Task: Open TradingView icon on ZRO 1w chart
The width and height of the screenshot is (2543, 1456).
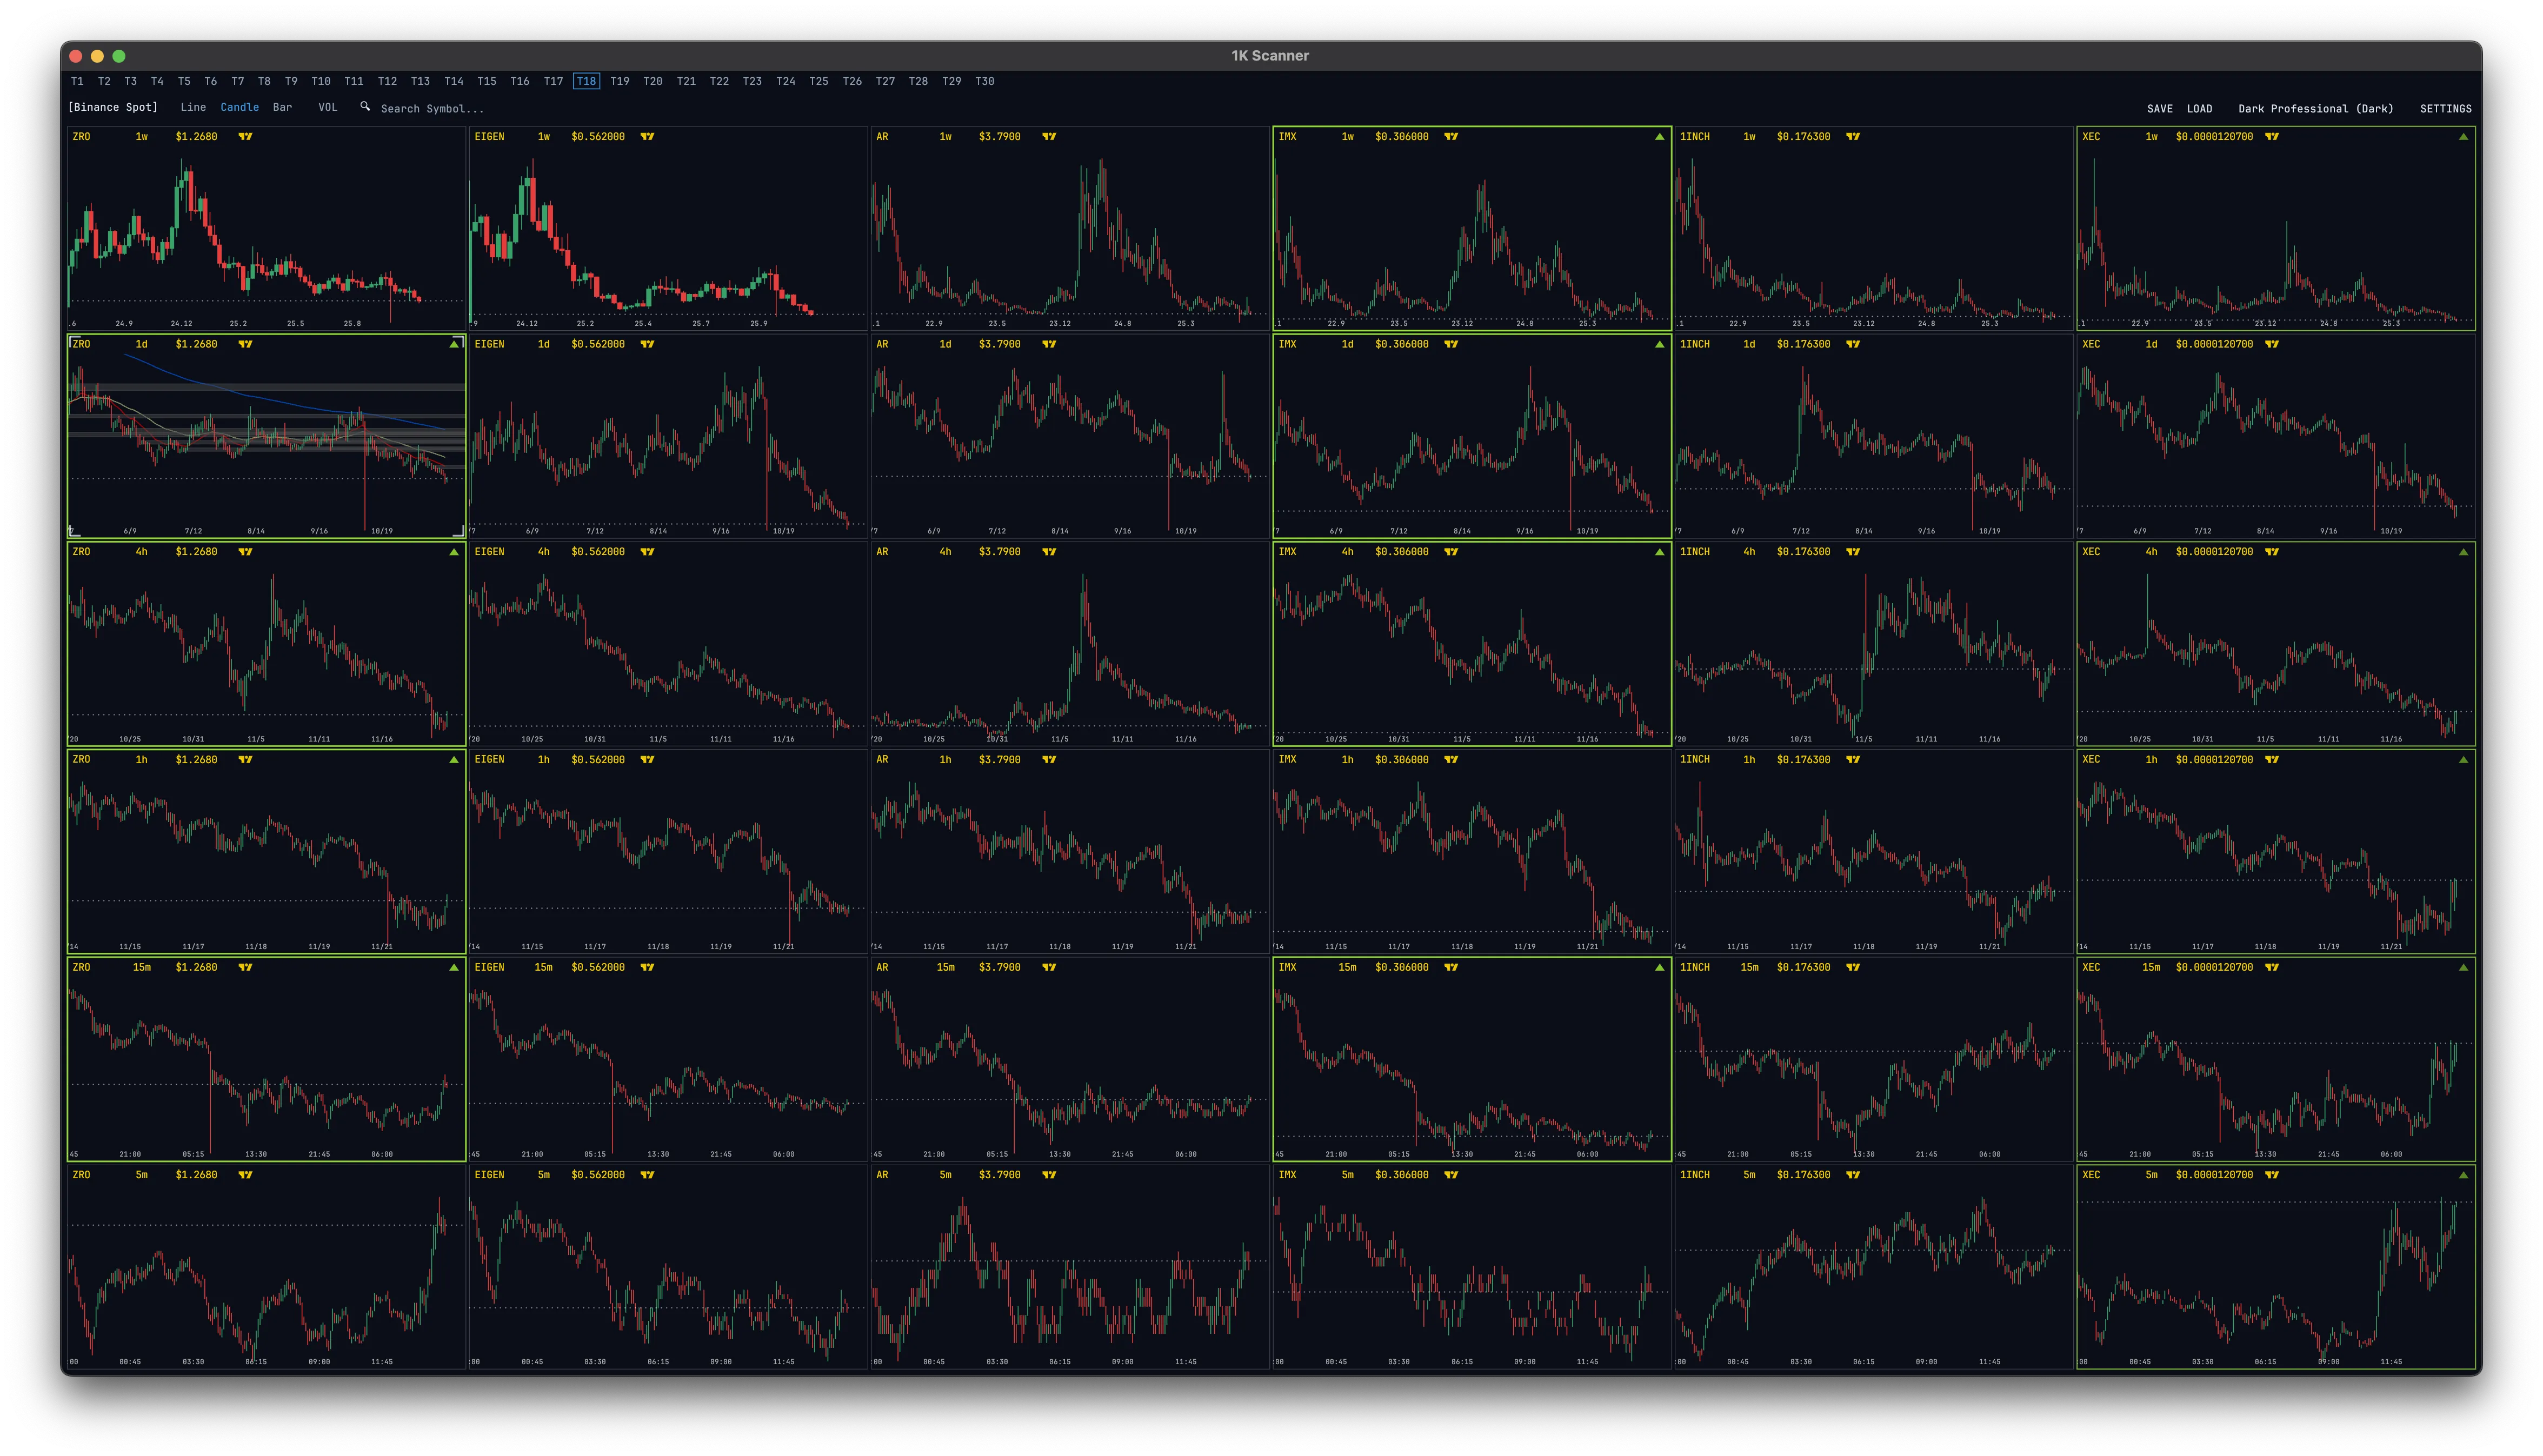Action: pyautogui.click(x=245, y=137)
